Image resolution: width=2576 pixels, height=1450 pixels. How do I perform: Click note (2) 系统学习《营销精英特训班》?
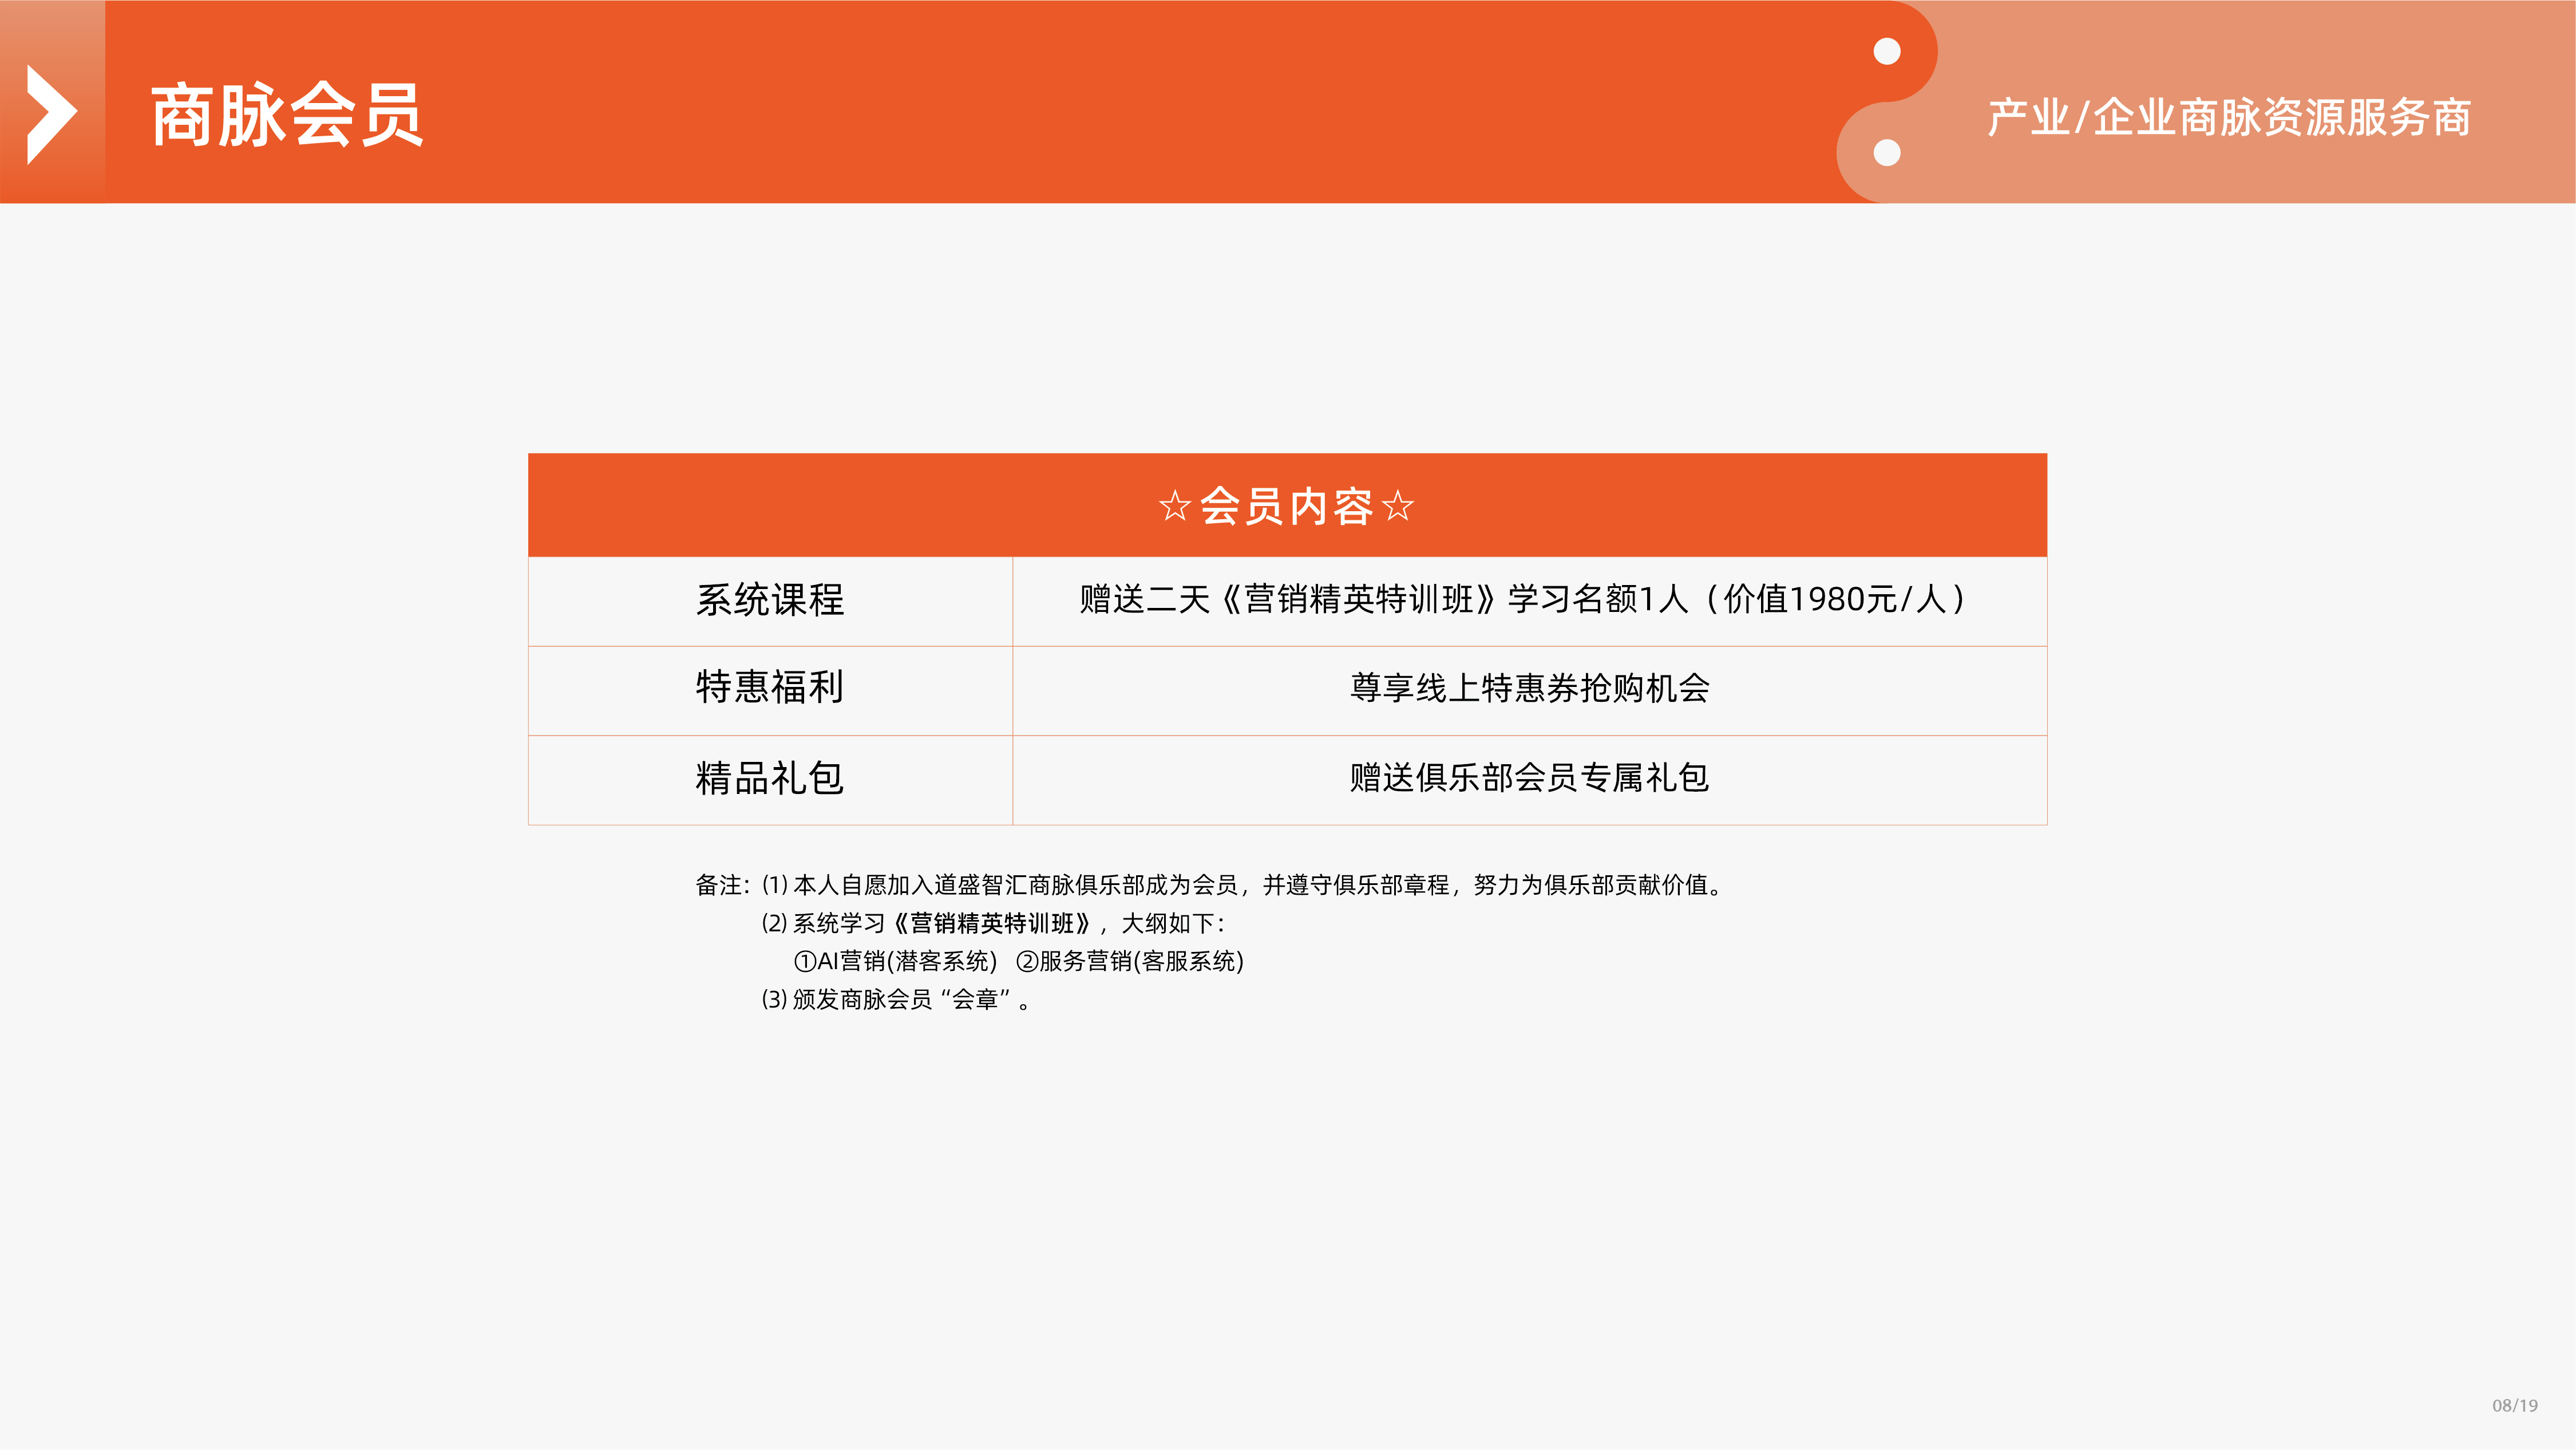(x=993, y=923)
